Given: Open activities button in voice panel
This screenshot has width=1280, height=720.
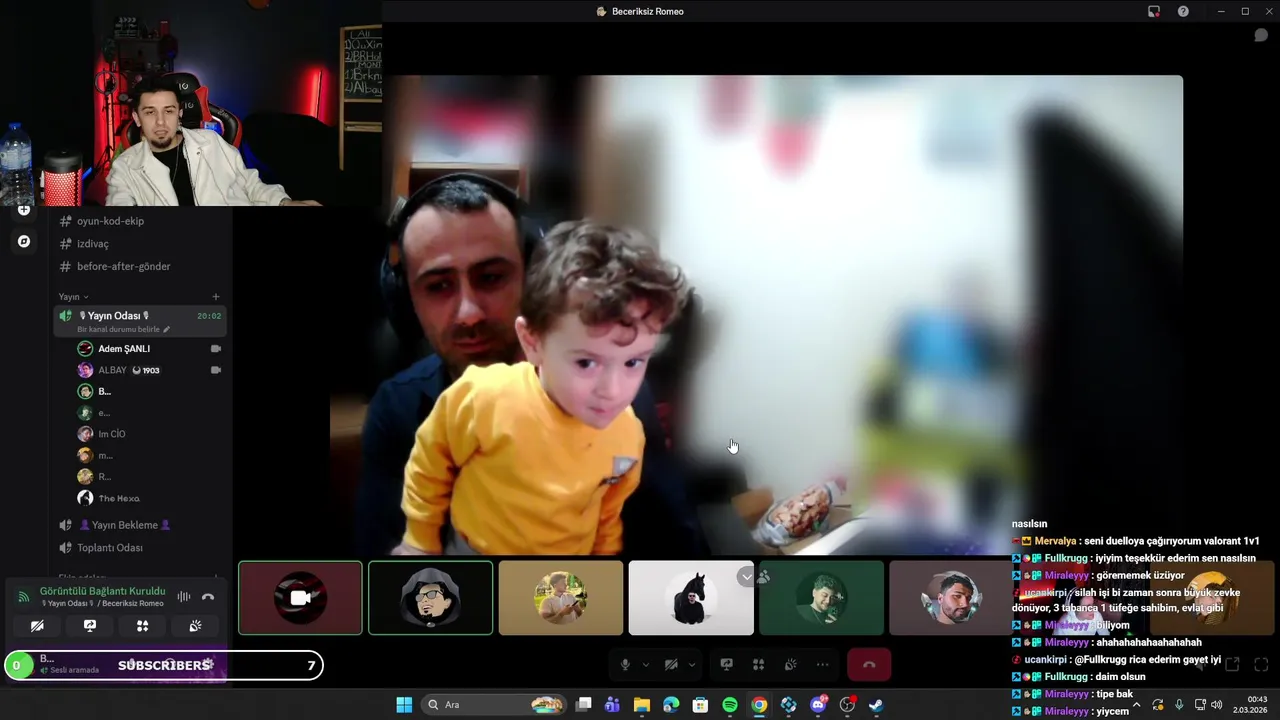Looking at the screenshot, I should coord(142,626).
